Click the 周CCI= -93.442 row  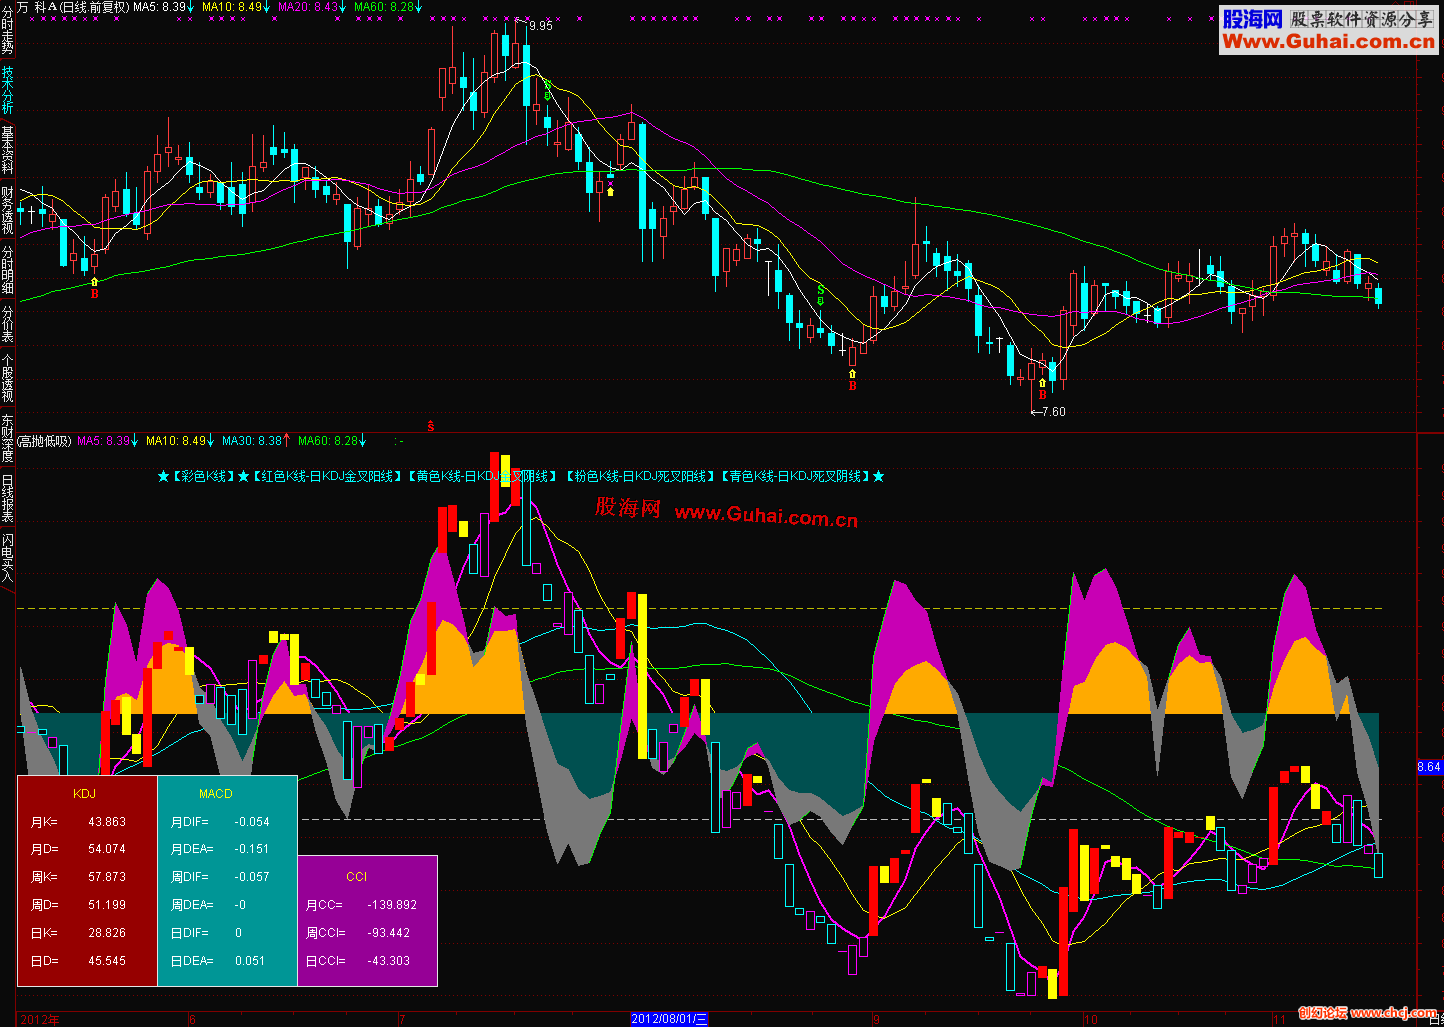click(358, 933)
